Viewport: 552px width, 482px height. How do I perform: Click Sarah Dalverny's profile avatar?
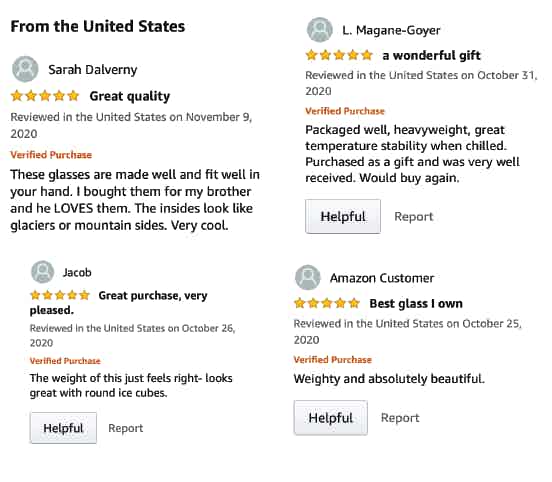coord(25,69)
